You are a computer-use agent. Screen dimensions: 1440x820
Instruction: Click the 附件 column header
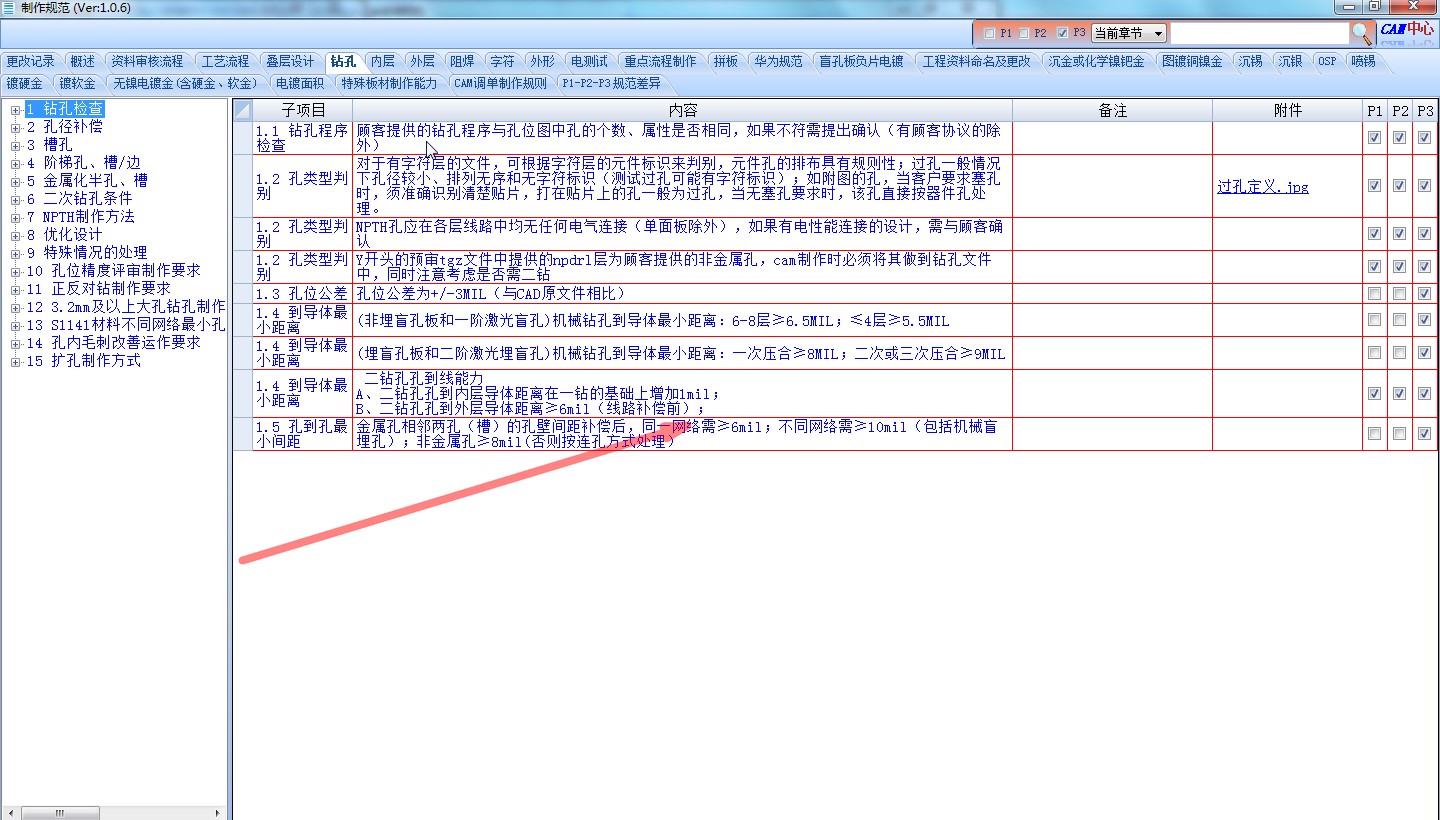point(1288,111)
